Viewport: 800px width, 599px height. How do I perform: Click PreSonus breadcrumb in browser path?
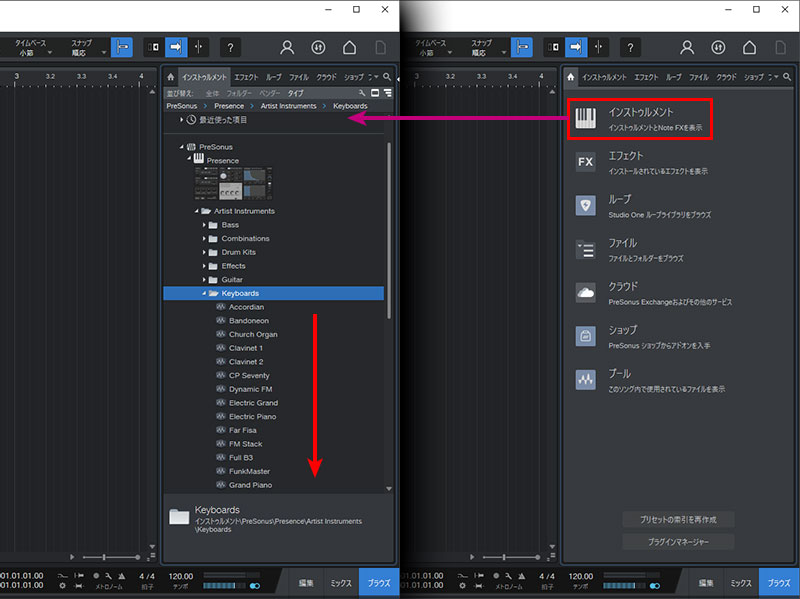pos(182,106)
